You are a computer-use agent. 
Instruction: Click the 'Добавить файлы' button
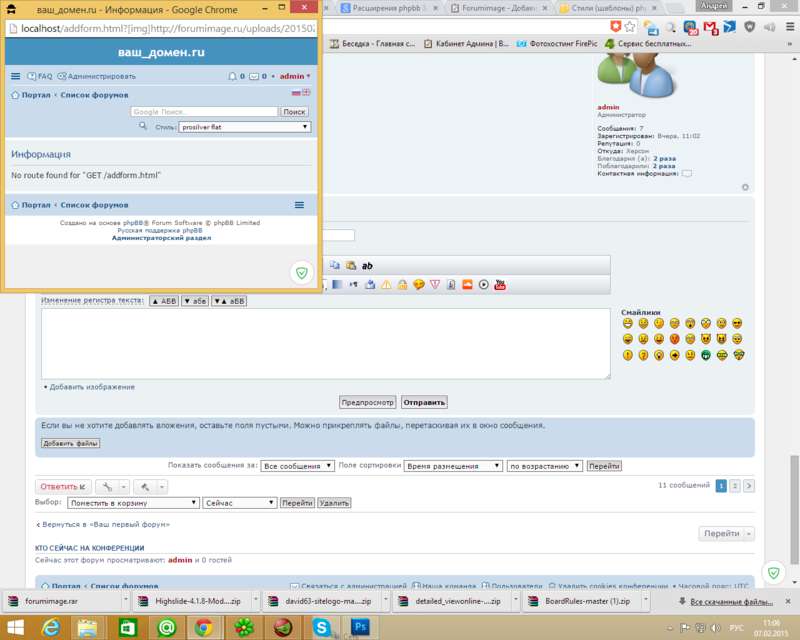point(70,443)
